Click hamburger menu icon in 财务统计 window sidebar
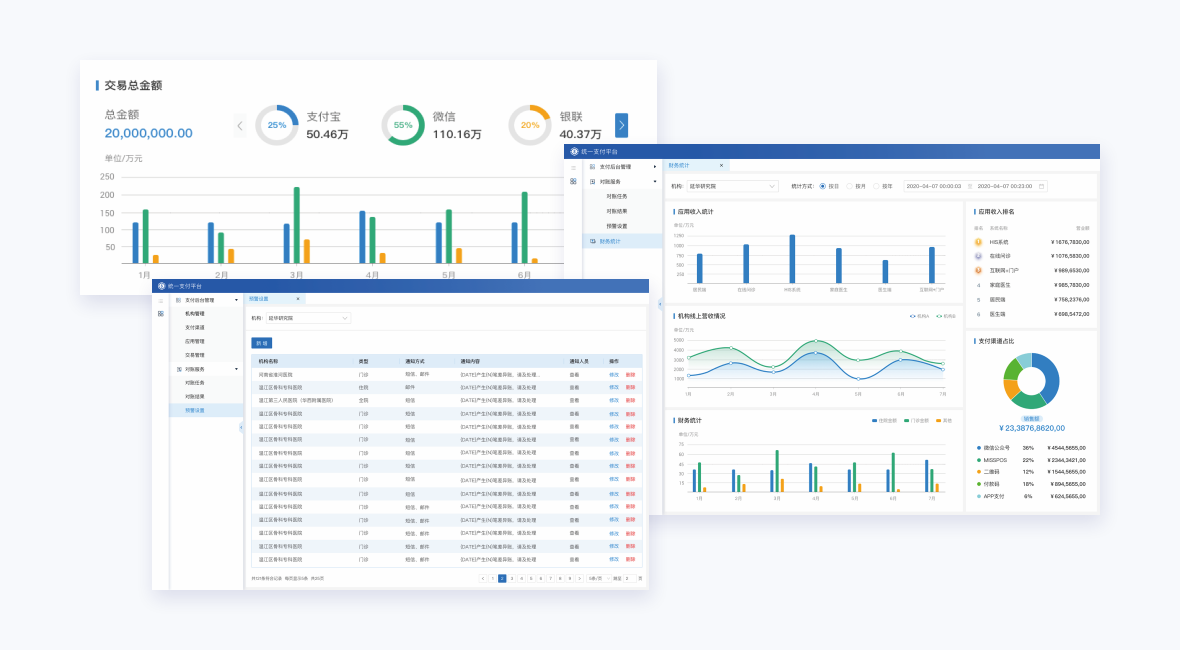This screenshot has width=1180, height=650. 573,167
